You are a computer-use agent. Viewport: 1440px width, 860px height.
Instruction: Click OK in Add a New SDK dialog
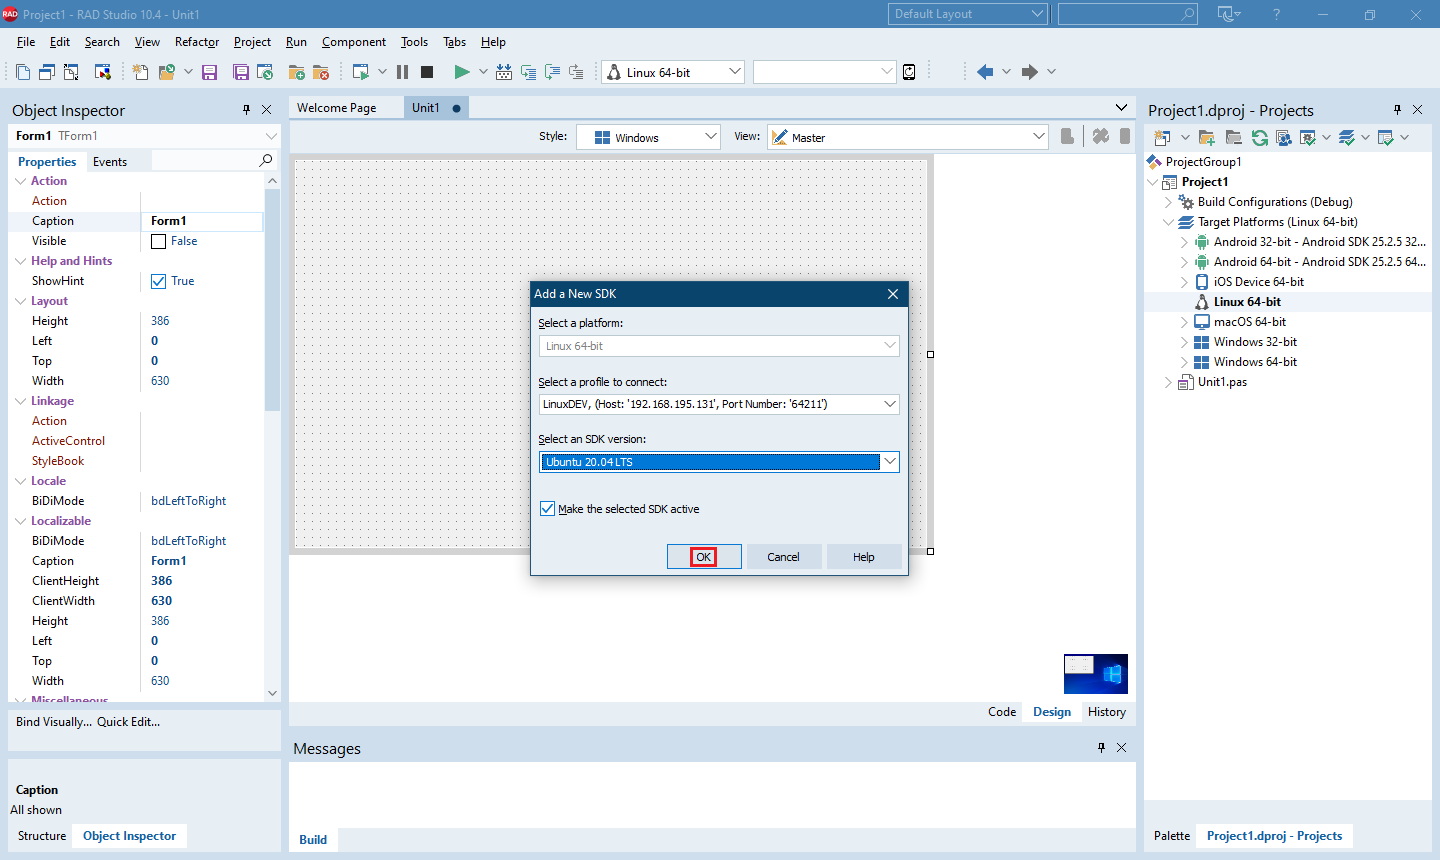pos(704,557)
